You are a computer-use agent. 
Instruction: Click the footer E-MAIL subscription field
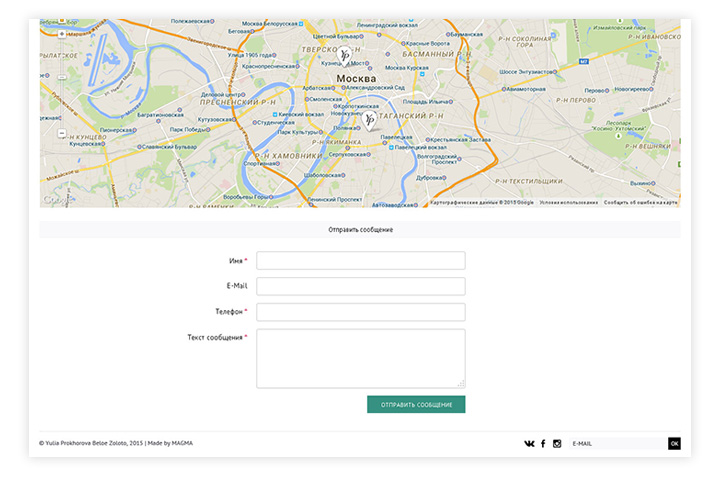618,443
